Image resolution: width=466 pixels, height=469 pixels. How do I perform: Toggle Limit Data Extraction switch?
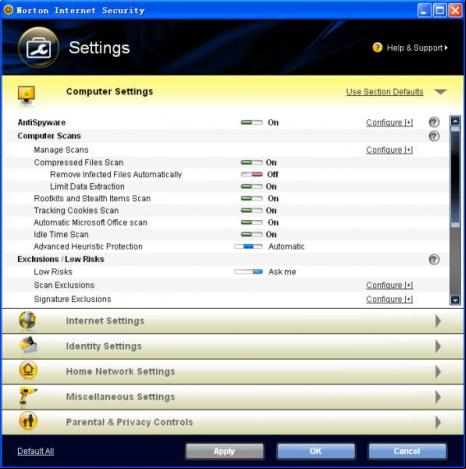252,187
